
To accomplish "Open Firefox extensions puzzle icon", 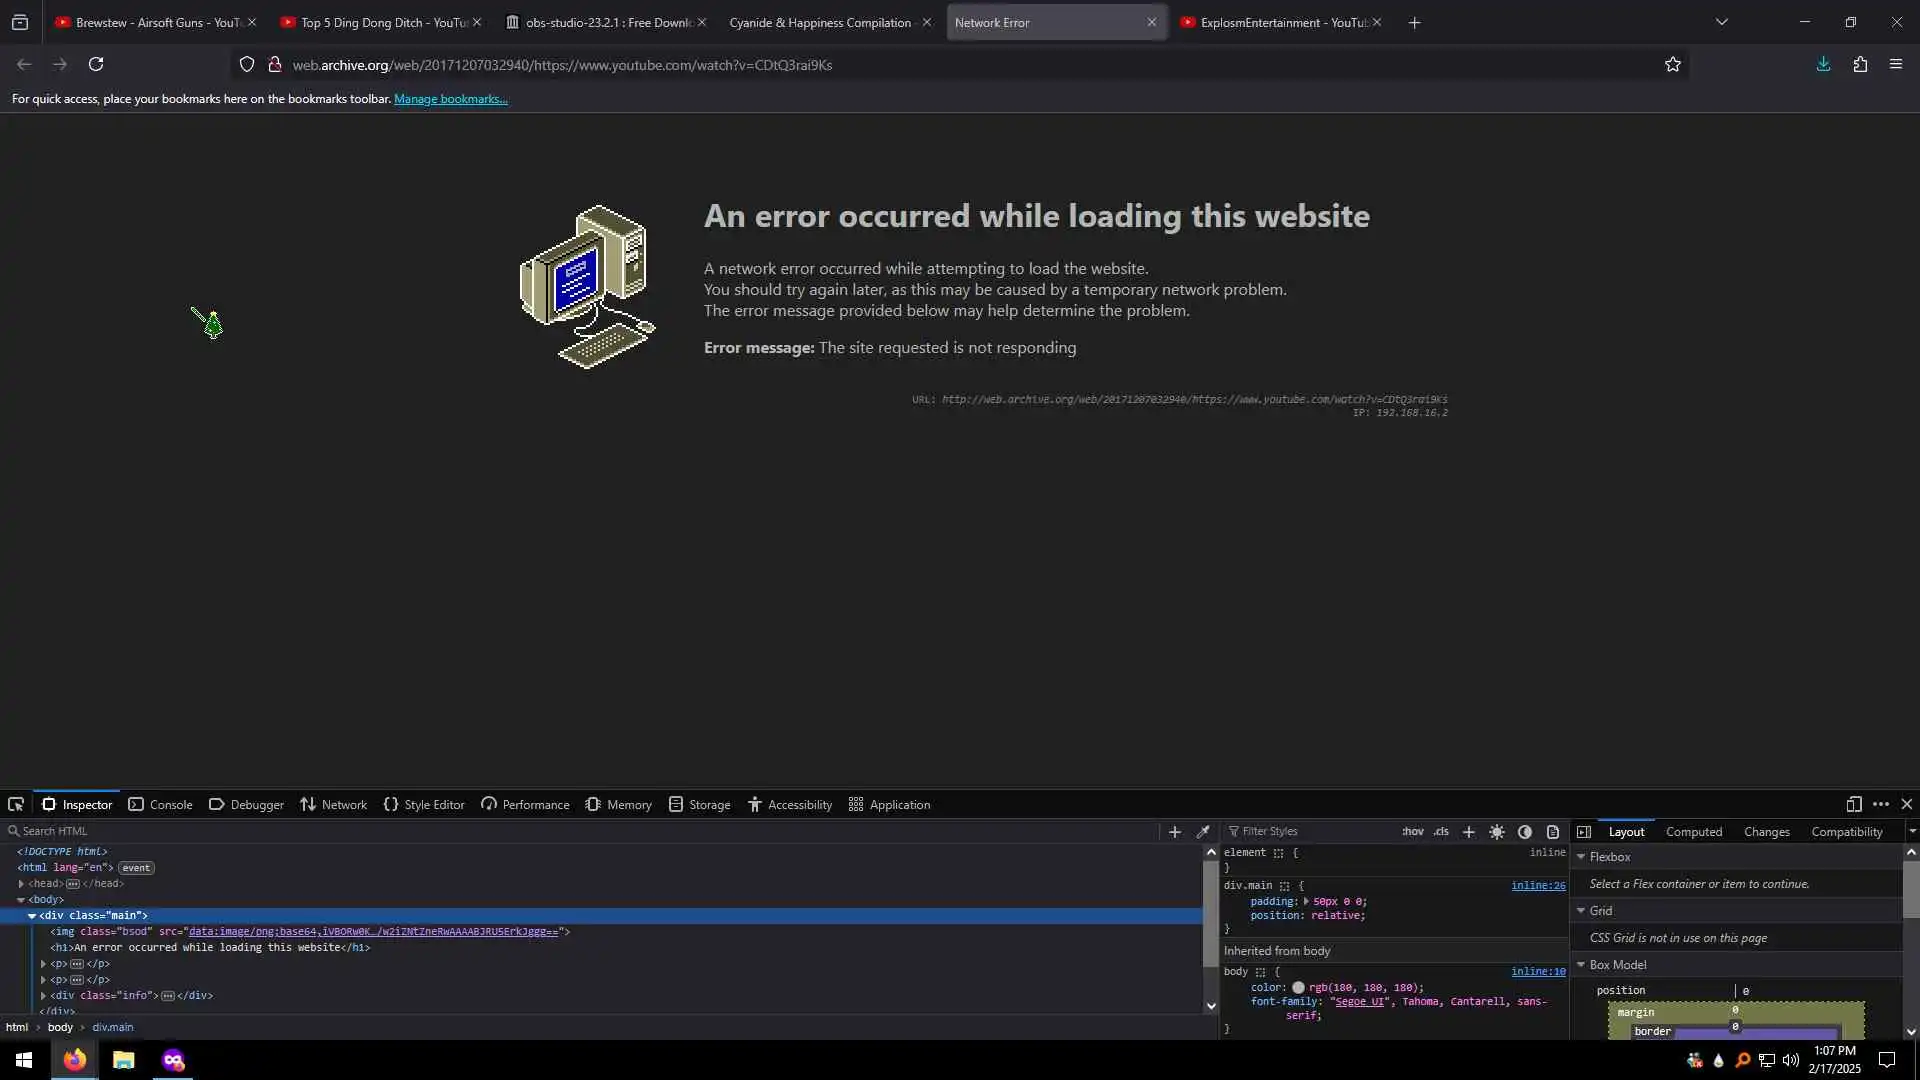I will click(x=1860, y=65).
